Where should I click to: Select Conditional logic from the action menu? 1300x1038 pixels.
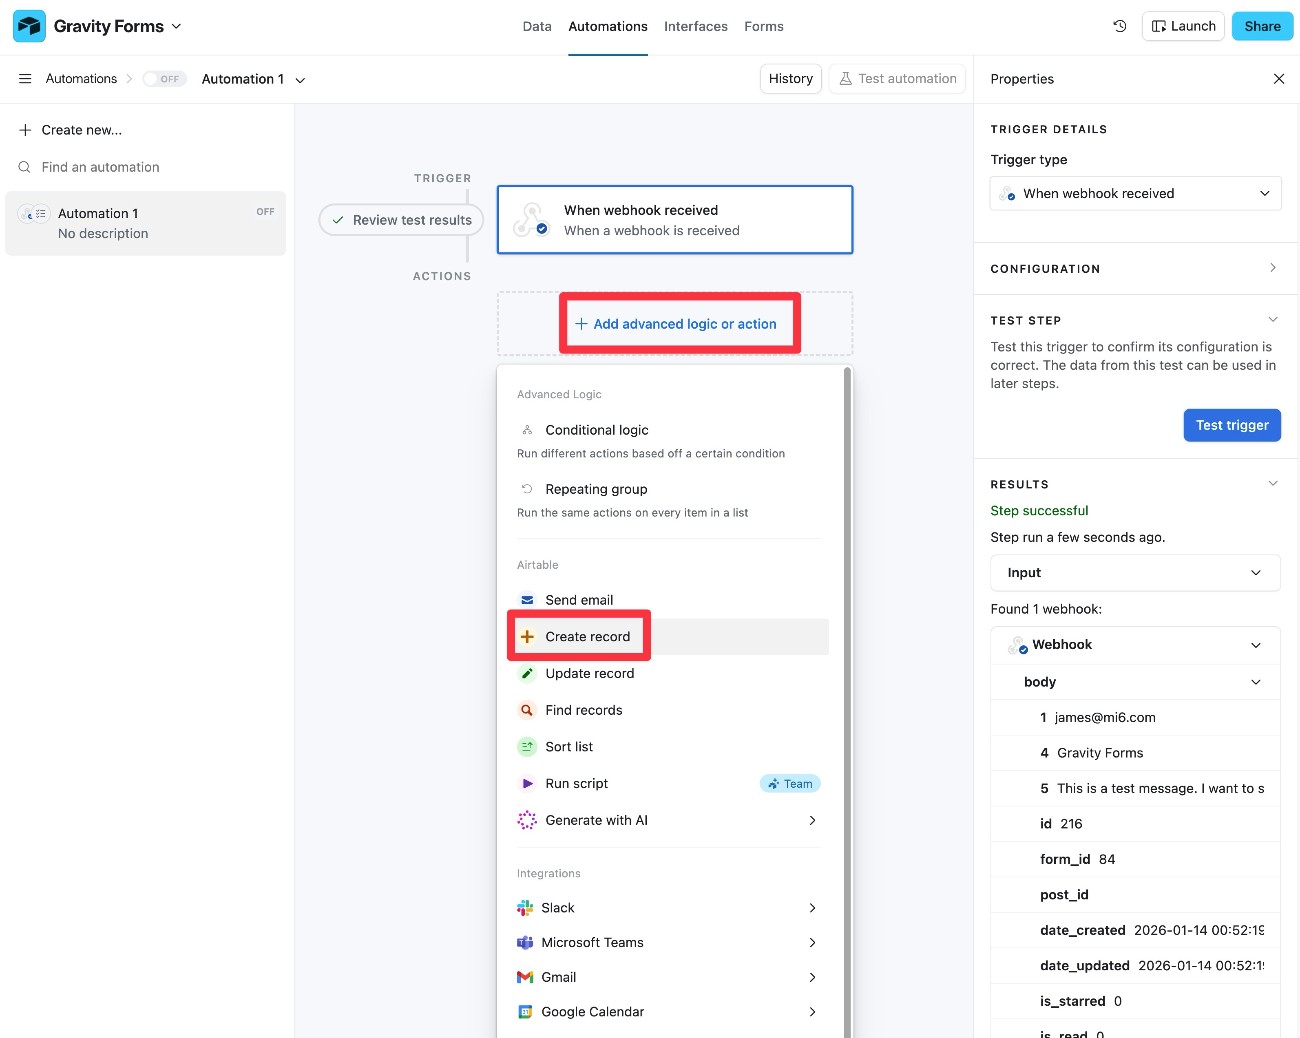click(596, 429)
